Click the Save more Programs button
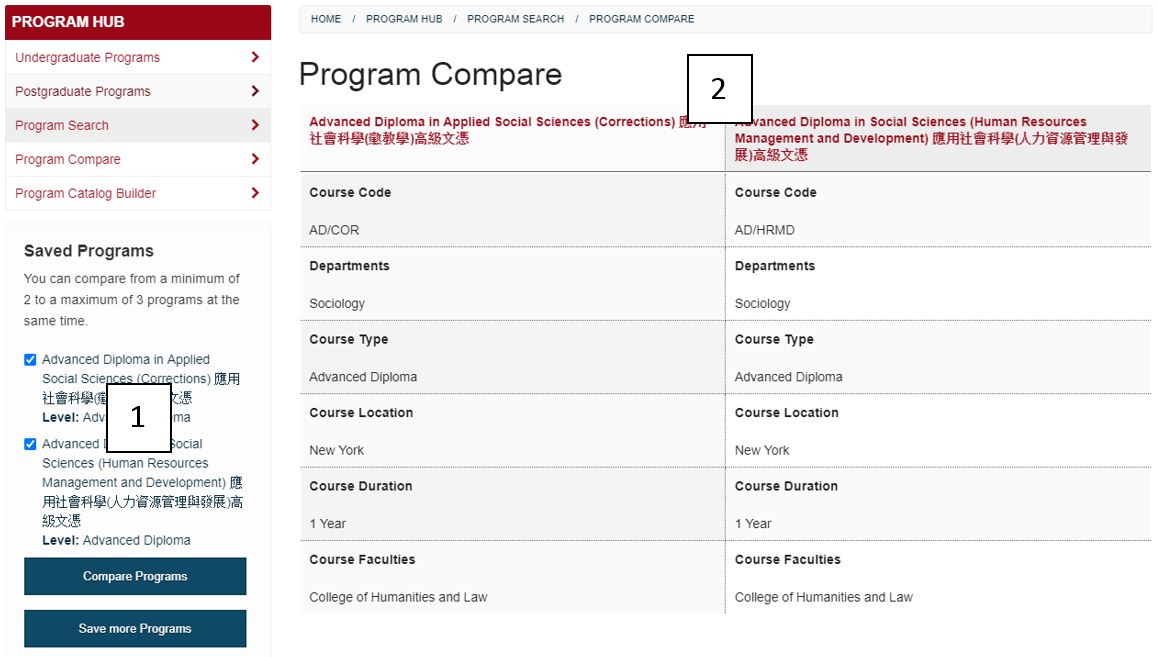The width and height of the screenshot is (1158, 657). [x=135, y=628]
